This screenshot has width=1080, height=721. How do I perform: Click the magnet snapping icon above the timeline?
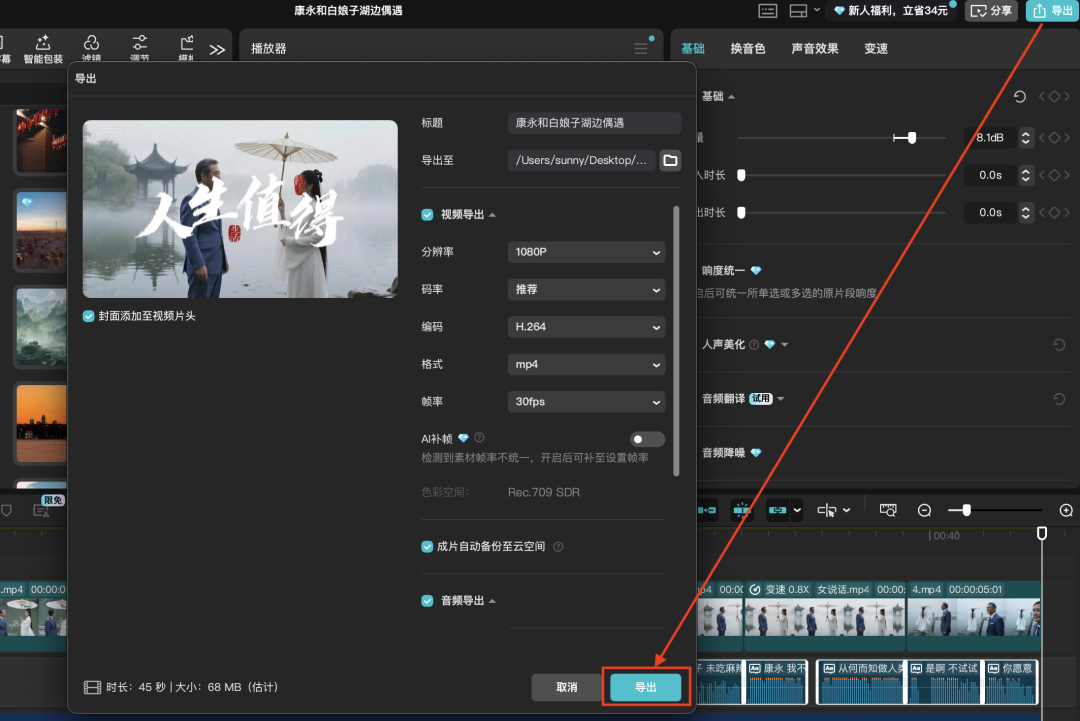[742, 510]
